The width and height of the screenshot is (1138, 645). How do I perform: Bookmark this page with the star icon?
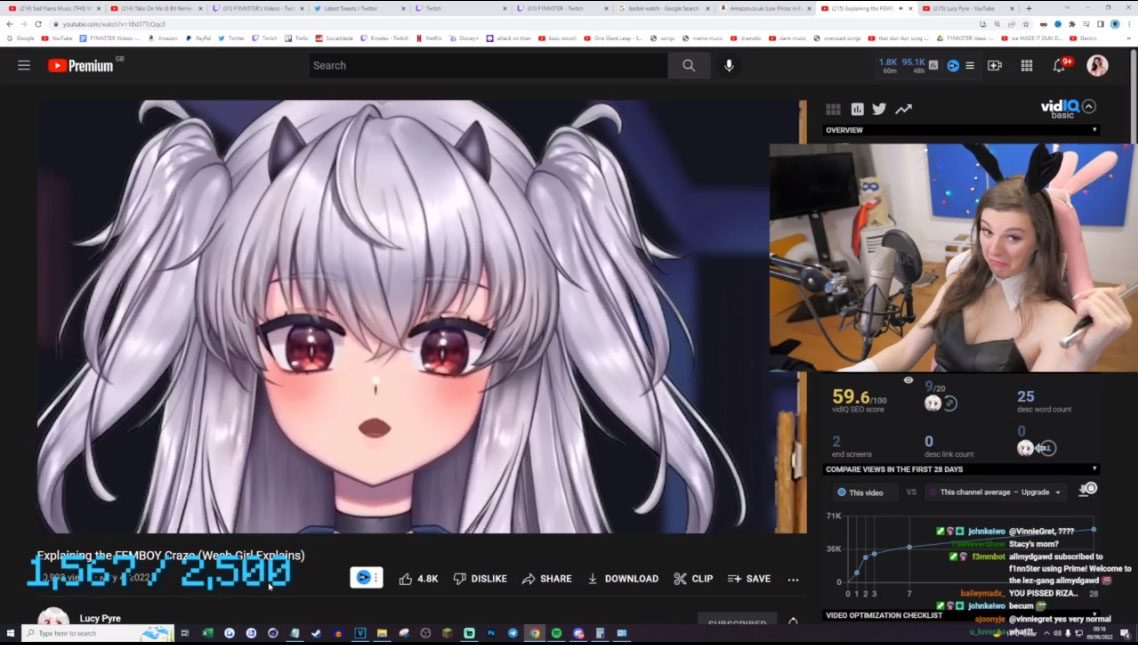(1026, 24)
